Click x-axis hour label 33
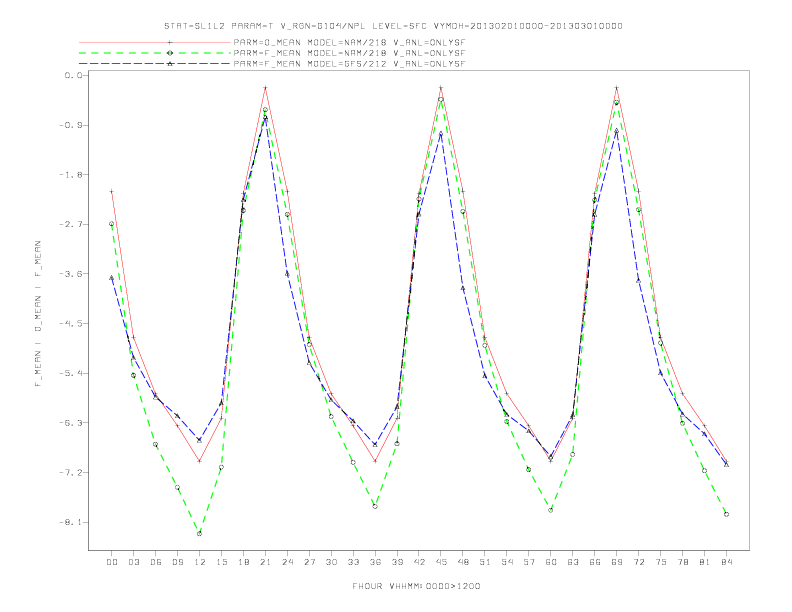The width and height of the screenshot is (792, 612). click(x=353, y=562)
